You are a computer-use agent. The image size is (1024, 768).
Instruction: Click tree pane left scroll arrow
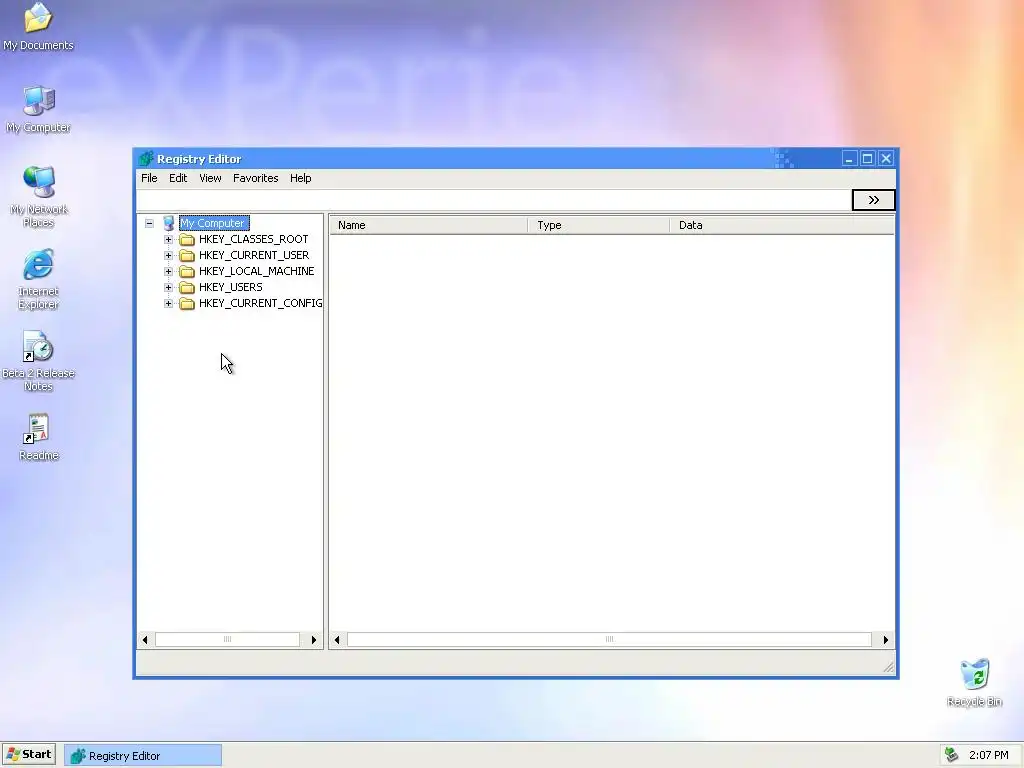tap(145, 640)
